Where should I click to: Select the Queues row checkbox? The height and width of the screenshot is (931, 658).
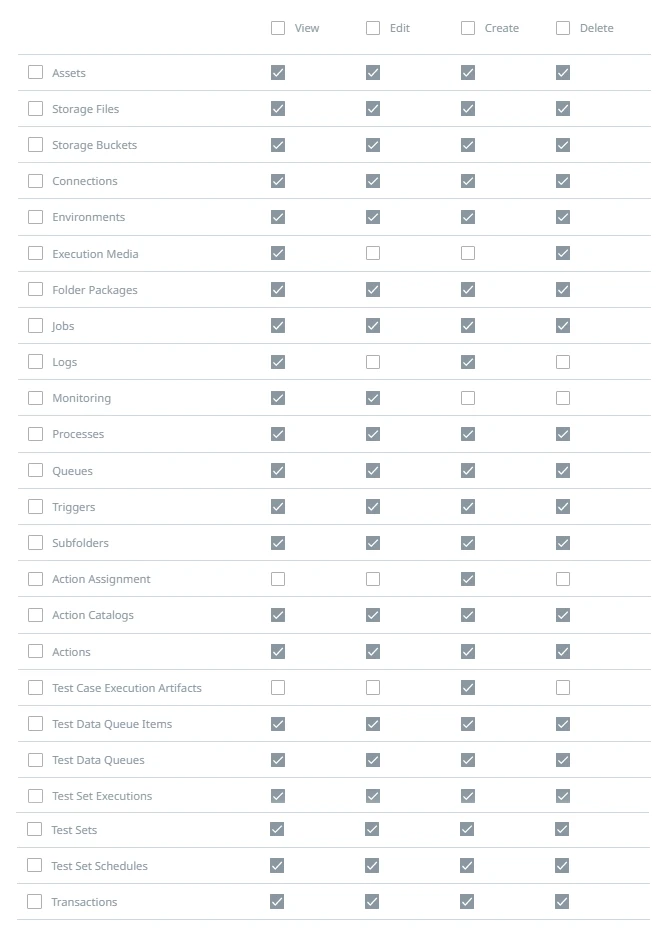(36, 470)
